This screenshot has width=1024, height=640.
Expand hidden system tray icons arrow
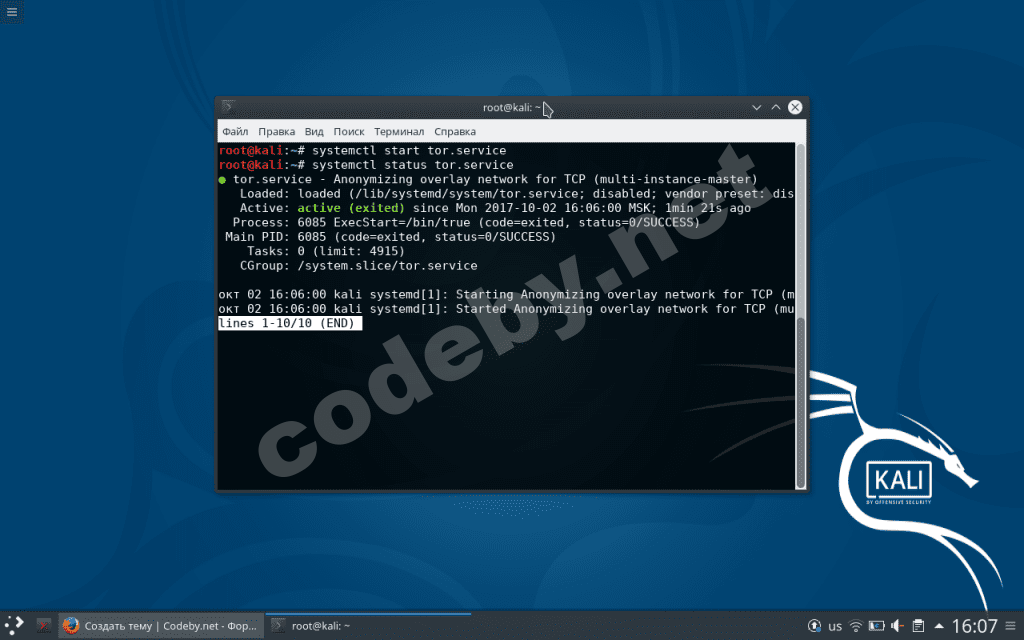pos(939,626)
